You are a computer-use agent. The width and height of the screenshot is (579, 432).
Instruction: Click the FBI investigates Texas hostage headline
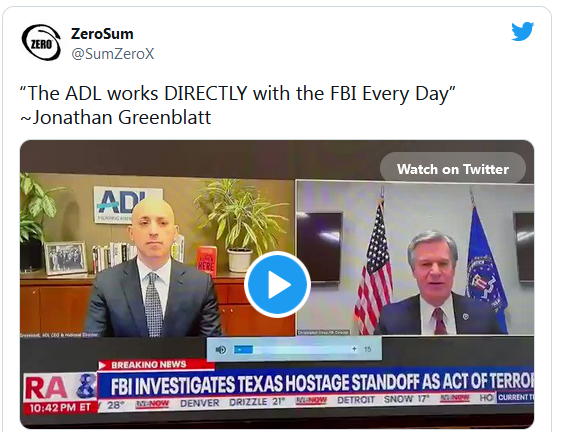[322, 384]
